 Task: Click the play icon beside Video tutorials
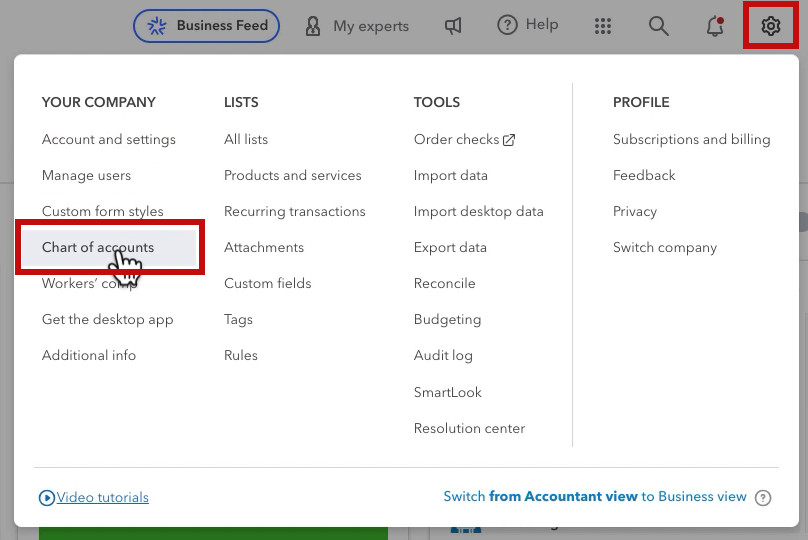[46, 498]
